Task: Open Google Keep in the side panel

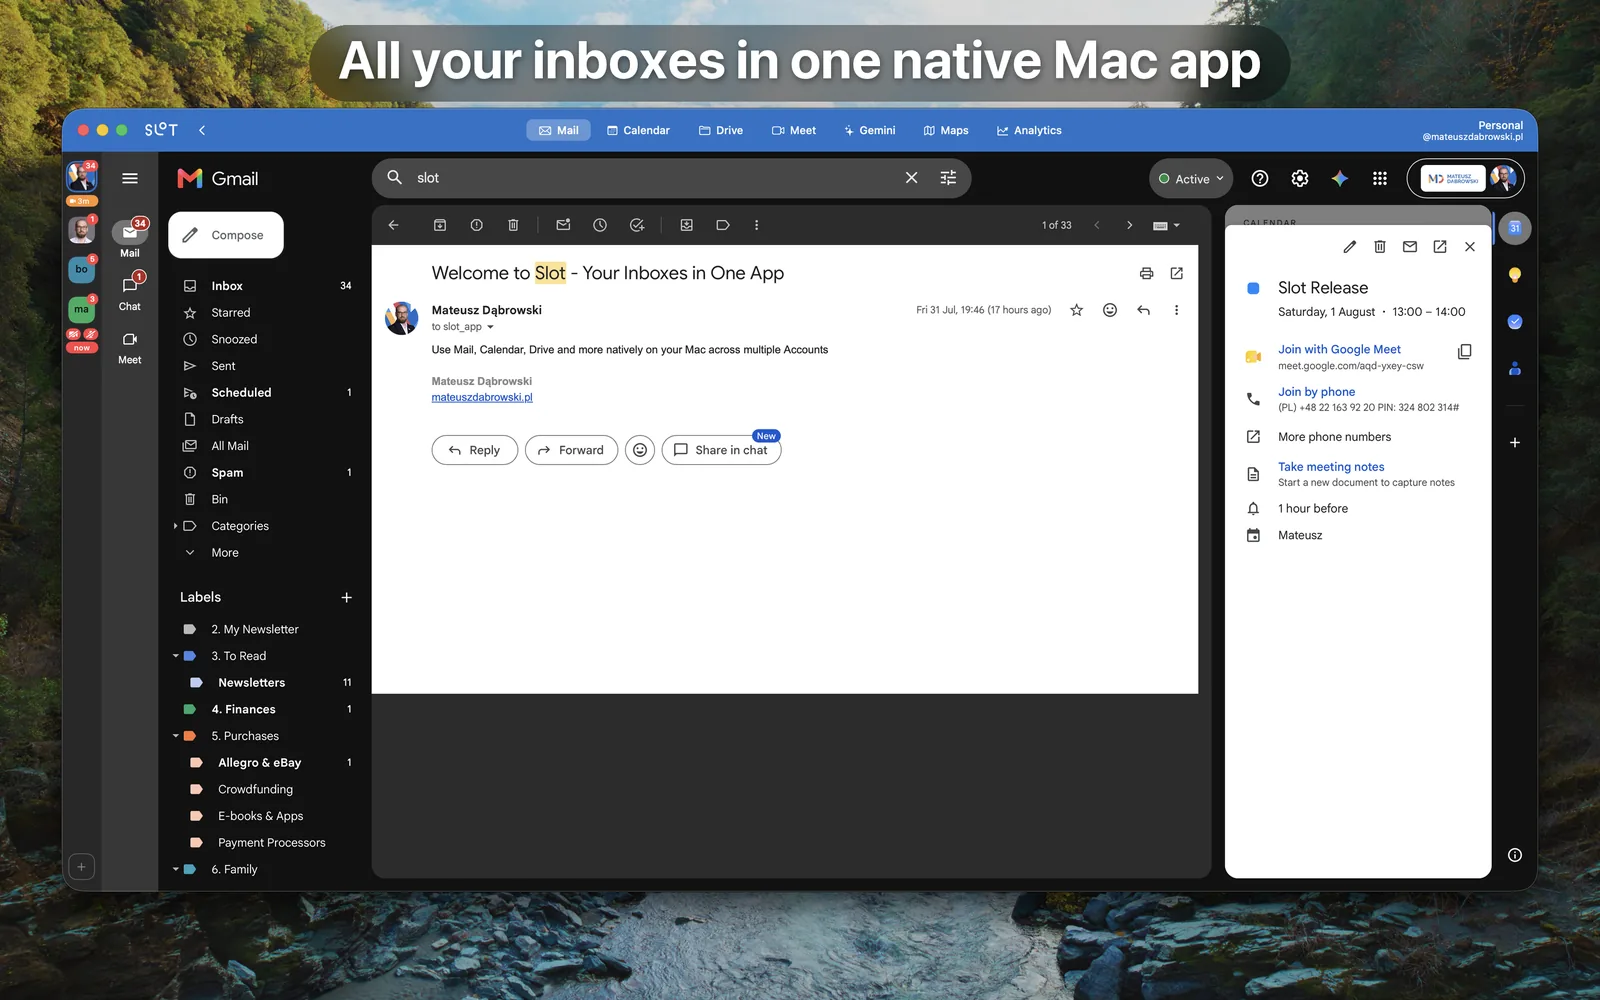Action: [1515, 275]
